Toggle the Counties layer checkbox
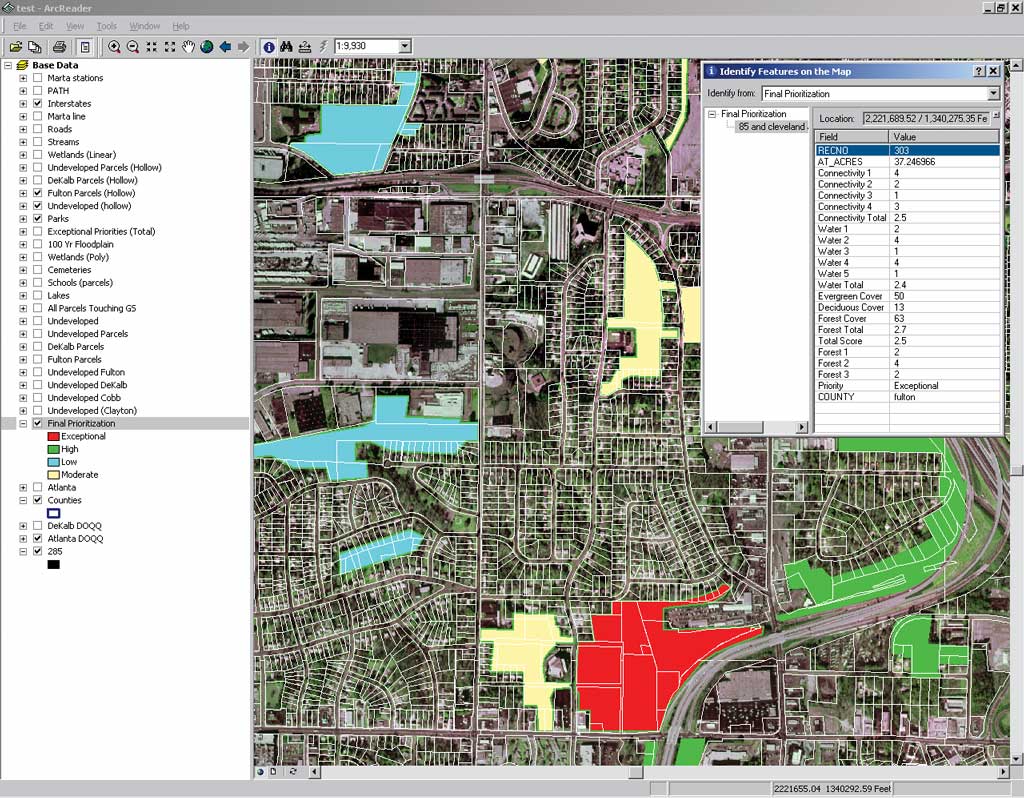Viewport: 1024px width, 798px height. [37, 500]
